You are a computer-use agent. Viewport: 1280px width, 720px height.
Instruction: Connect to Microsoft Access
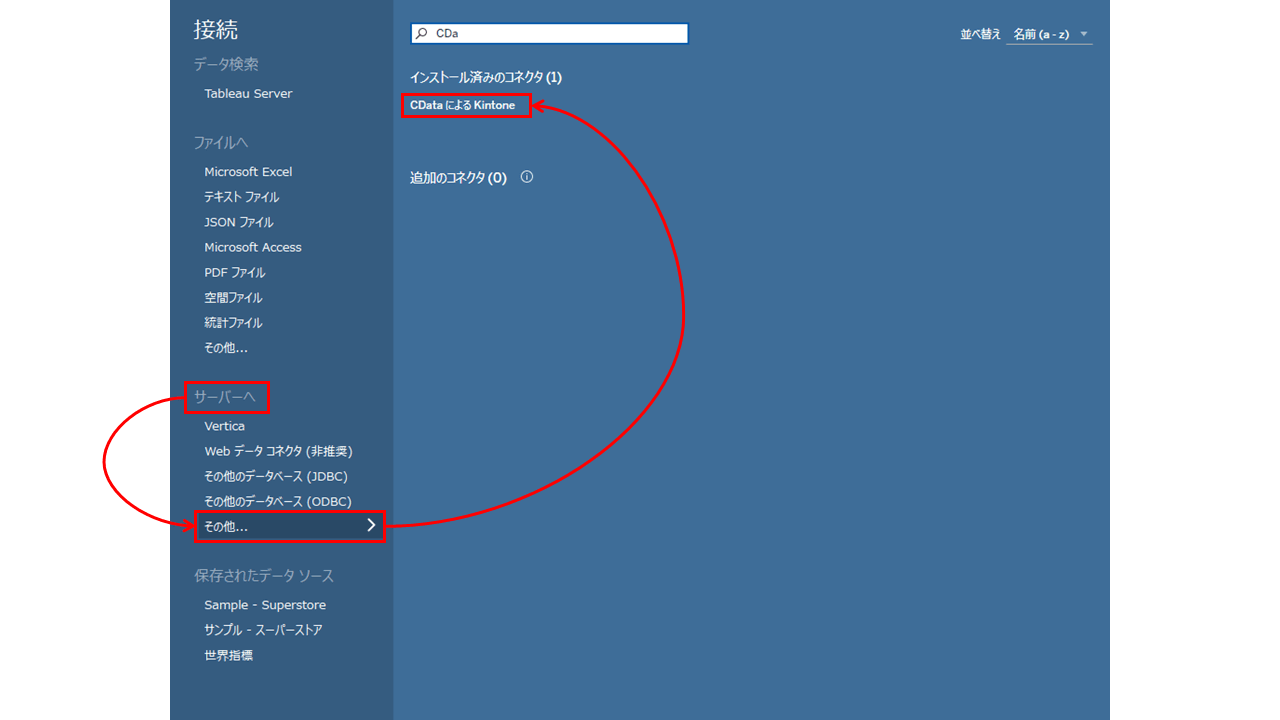(x=253, y=247)
